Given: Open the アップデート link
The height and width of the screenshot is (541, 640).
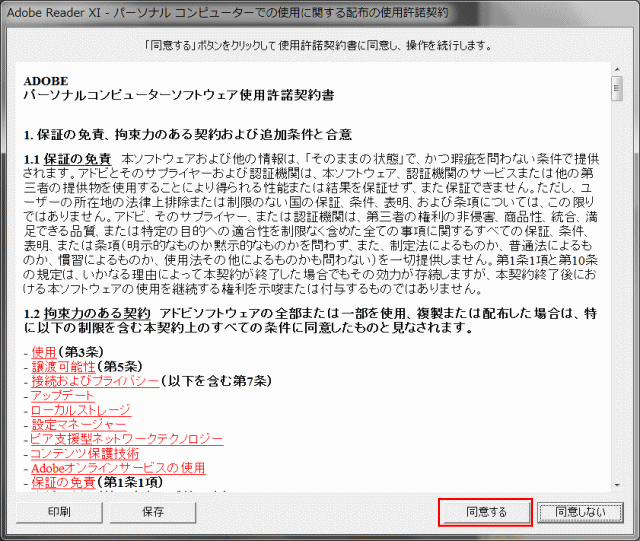Looking at the screenshot, I should 62,395.
